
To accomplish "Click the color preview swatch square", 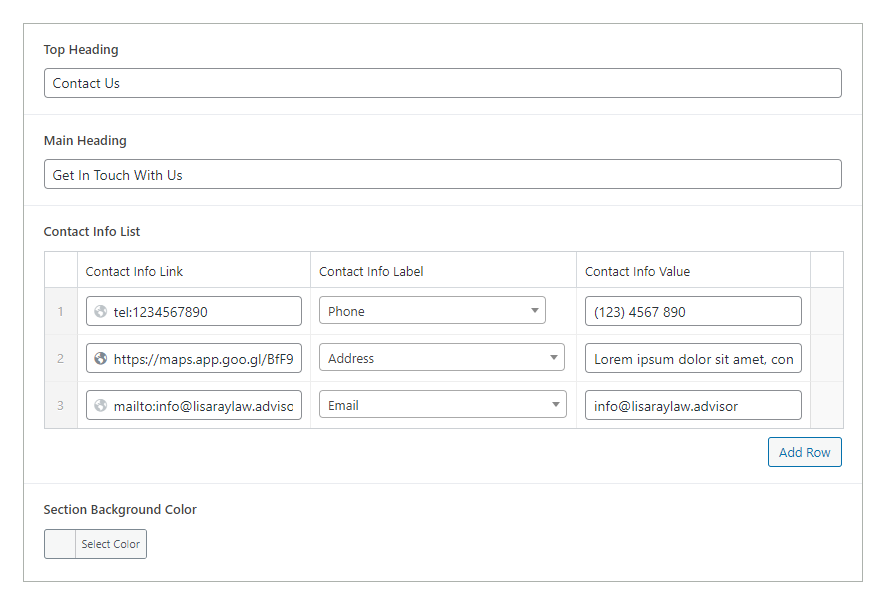I will tap(57, 544).
